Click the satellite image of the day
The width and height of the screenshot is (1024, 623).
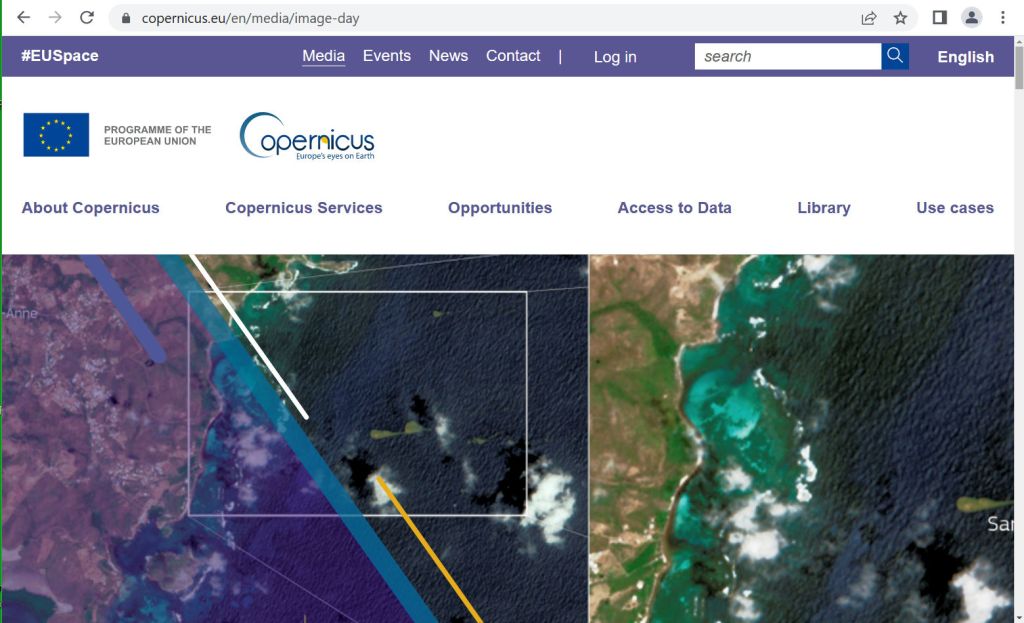(510, 440)
